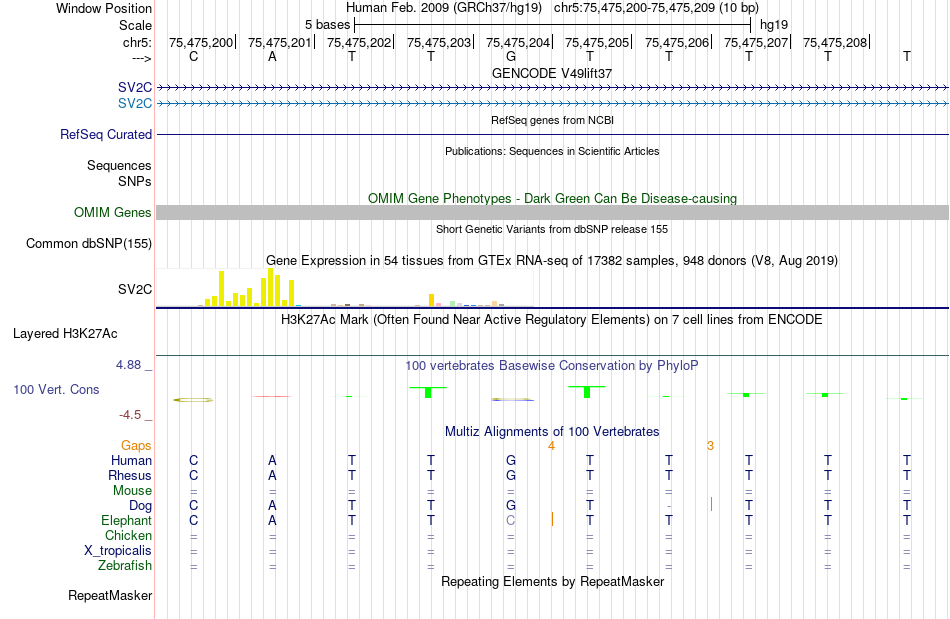Screen dimensions: 950x619
Task: Click Short Genetic Variants from dbSNP title
Action: tap(552, 230)
